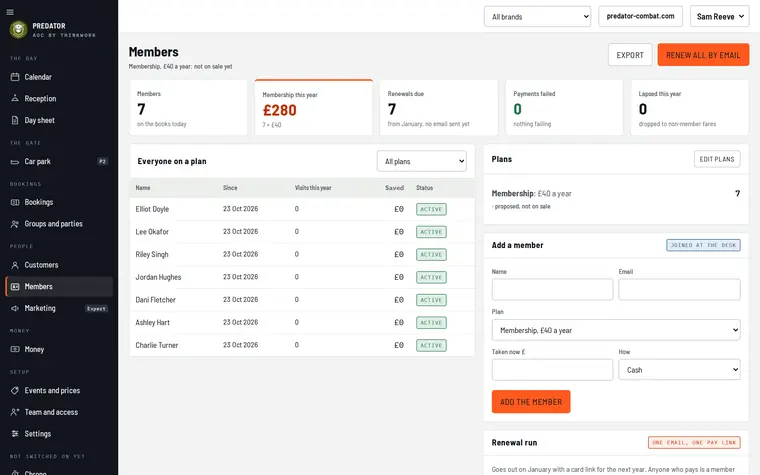Click the Members card icon

coord(15,286)
